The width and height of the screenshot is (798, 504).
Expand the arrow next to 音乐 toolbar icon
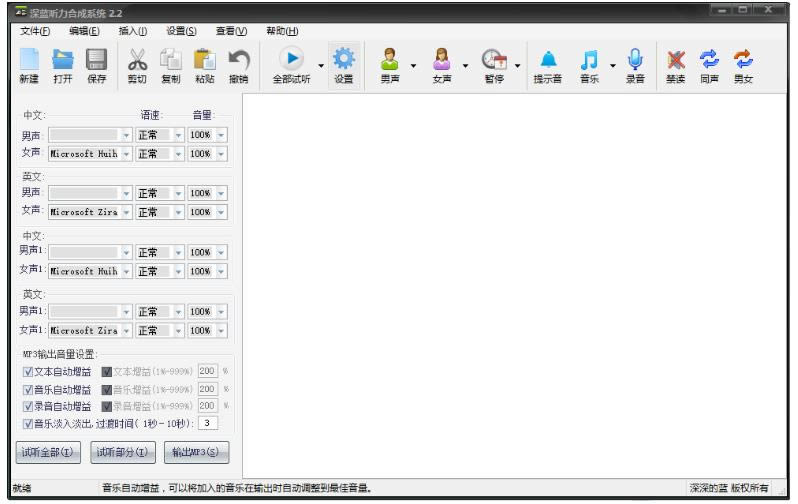click(x=613, y=66)
